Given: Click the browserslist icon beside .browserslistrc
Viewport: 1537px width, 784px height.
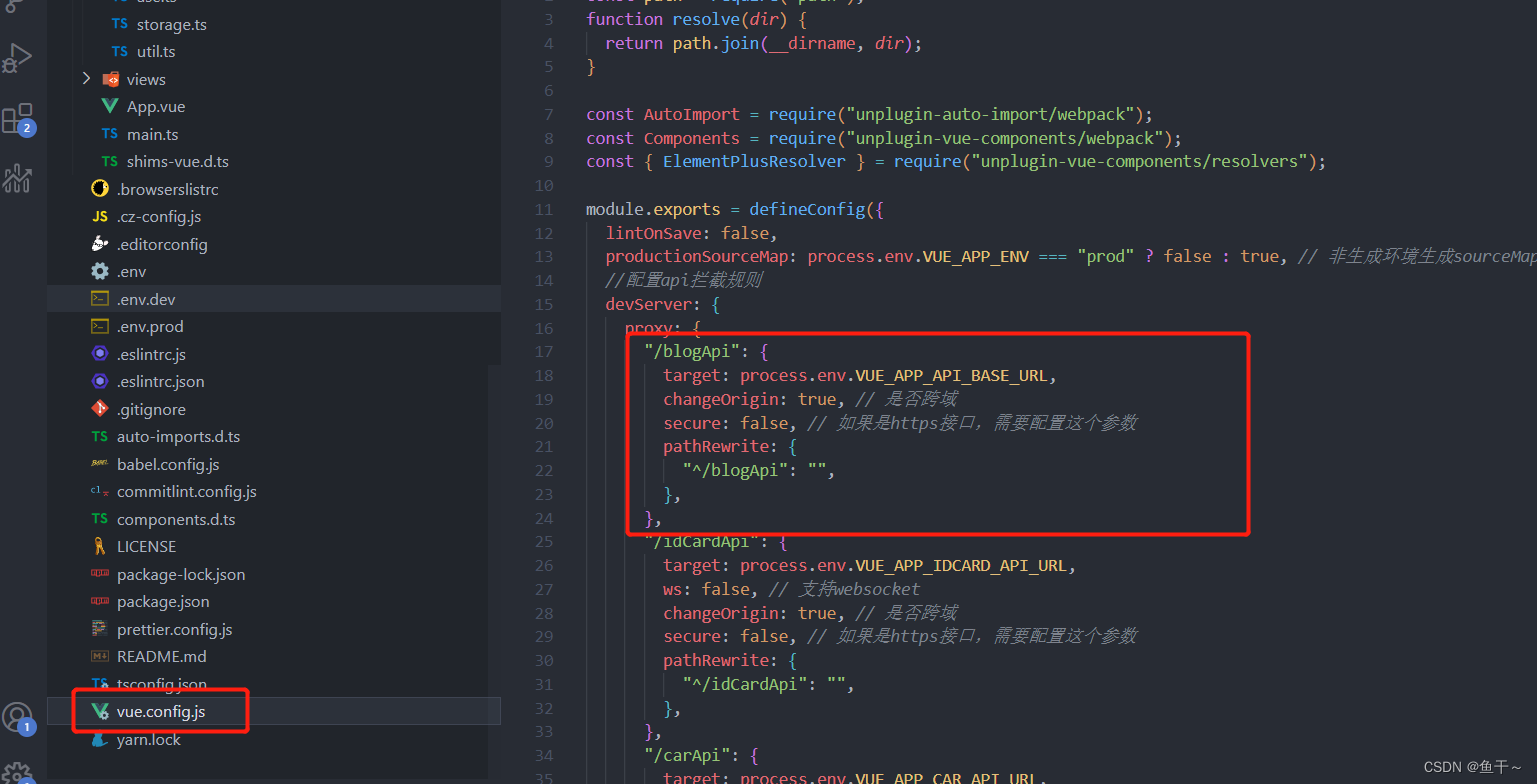Looking at the screenshot, I should (100, 189).
